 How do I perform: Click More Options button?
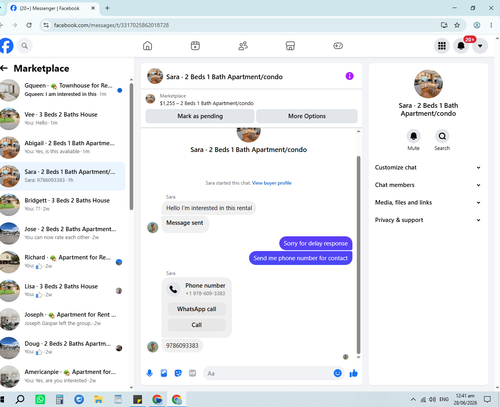(x=307, y=116)
